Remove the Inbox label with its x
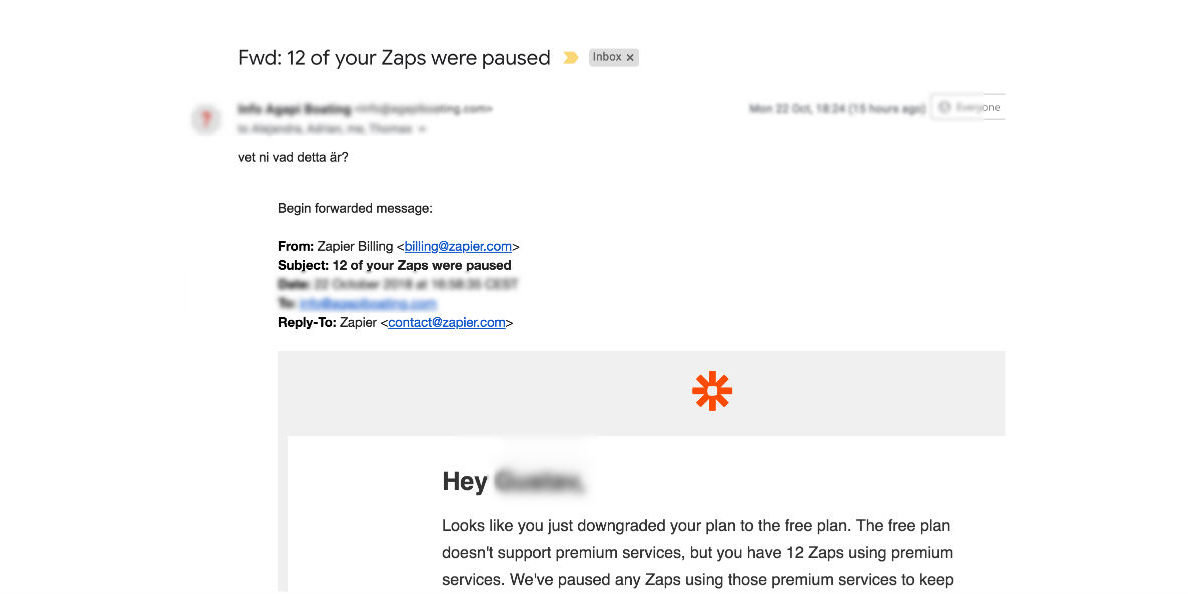Viewport: 1188px width, 594px height. pos(630,58)
